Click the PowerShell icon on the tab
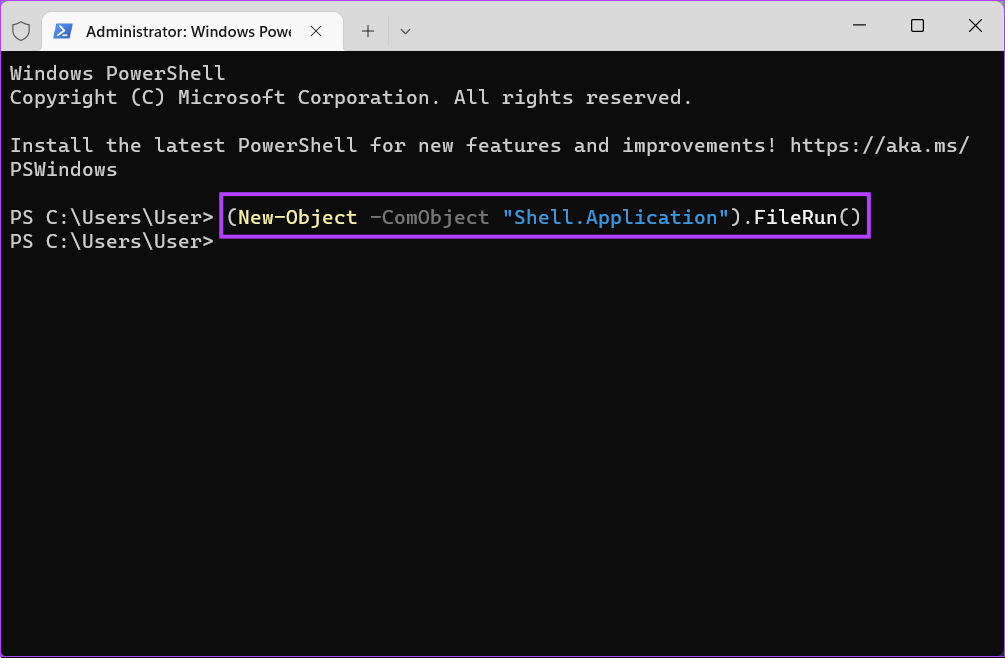Screen dimensions: 1005x658 coord(62,31)
